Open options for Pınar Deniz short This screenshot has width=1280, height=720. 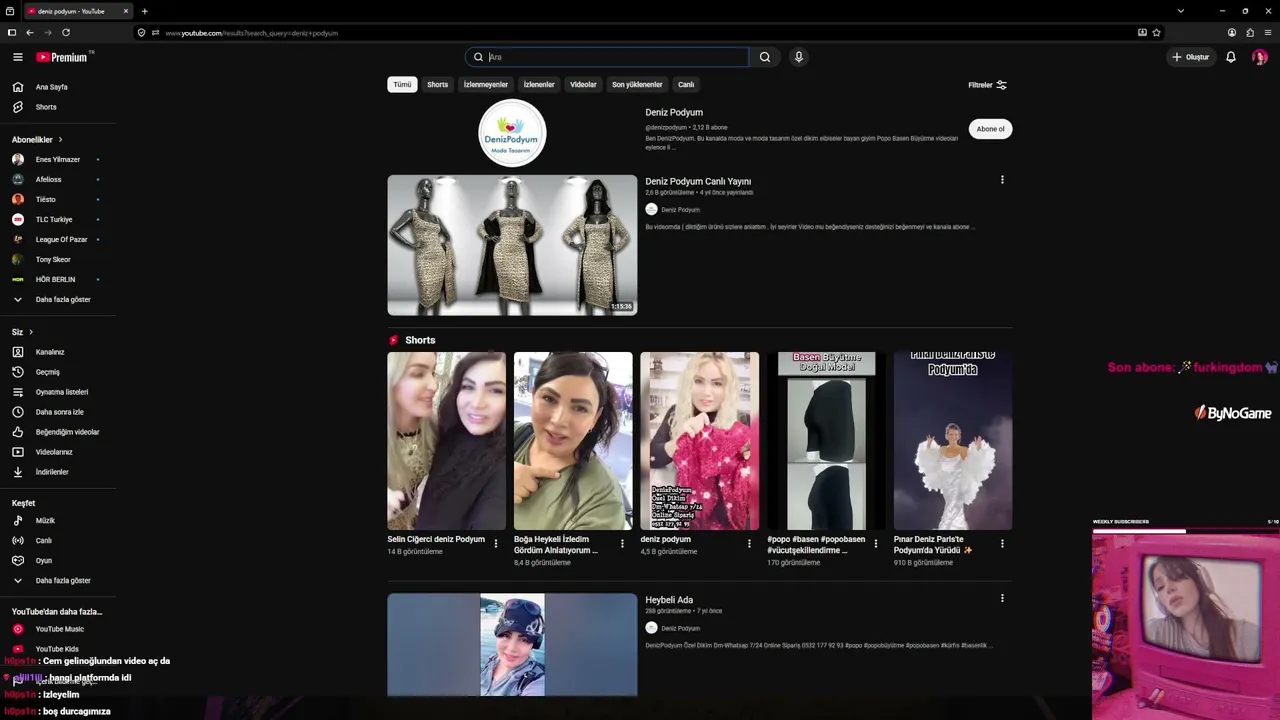1002,544
